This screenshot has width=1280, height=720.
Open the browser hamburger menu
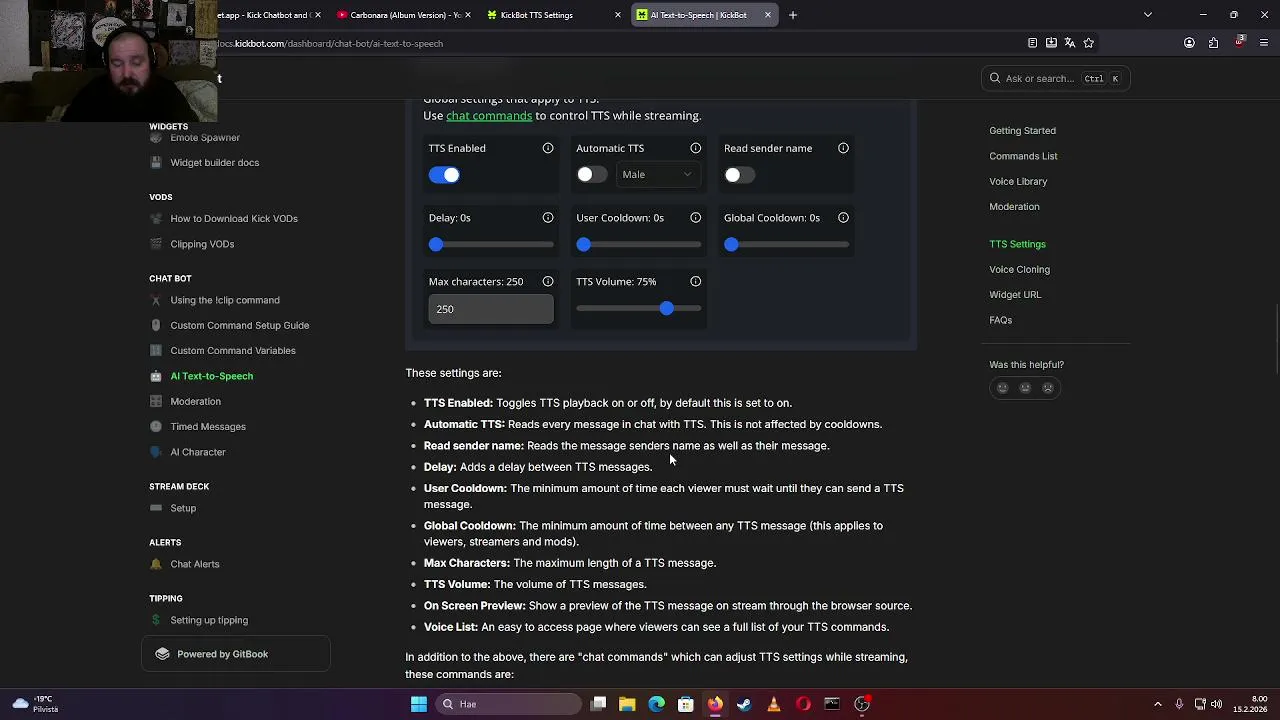(x=1264, y=43)
